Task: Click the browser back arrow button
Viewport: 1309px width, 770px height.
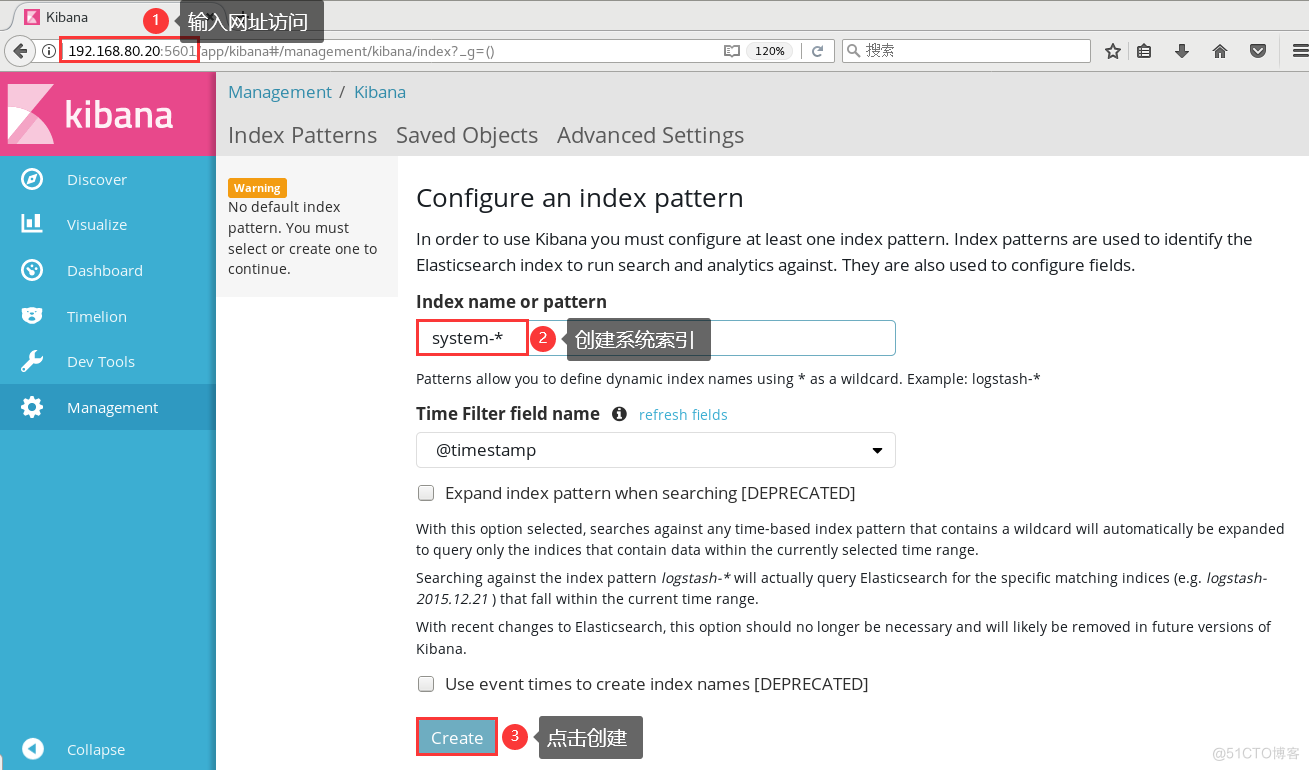Action: click(19, 50)
